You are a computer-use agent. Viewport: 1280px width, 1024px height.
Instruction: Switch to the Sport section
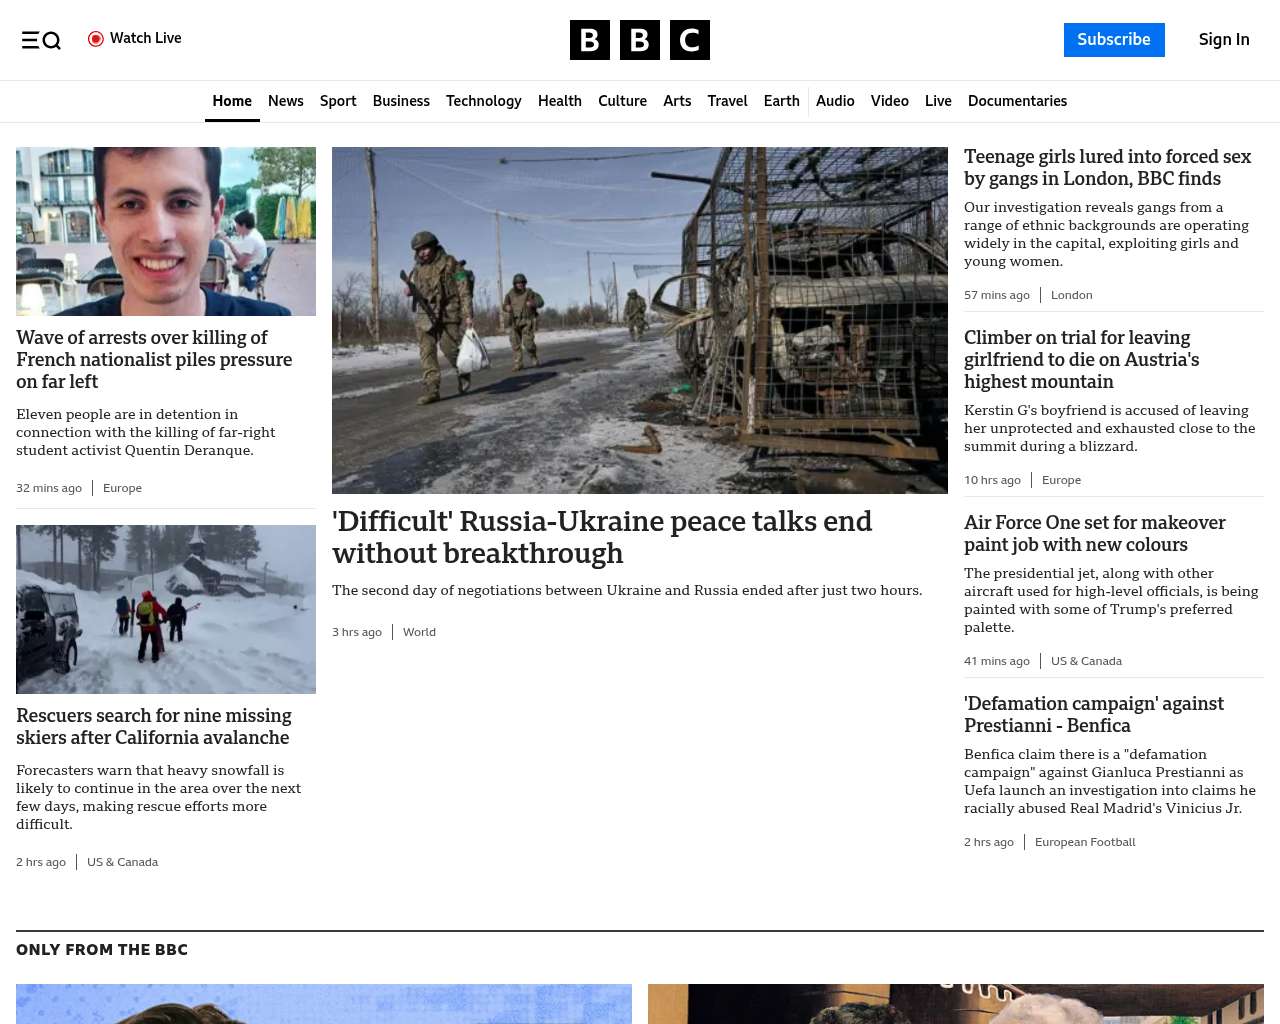click(x=338, y=101)
